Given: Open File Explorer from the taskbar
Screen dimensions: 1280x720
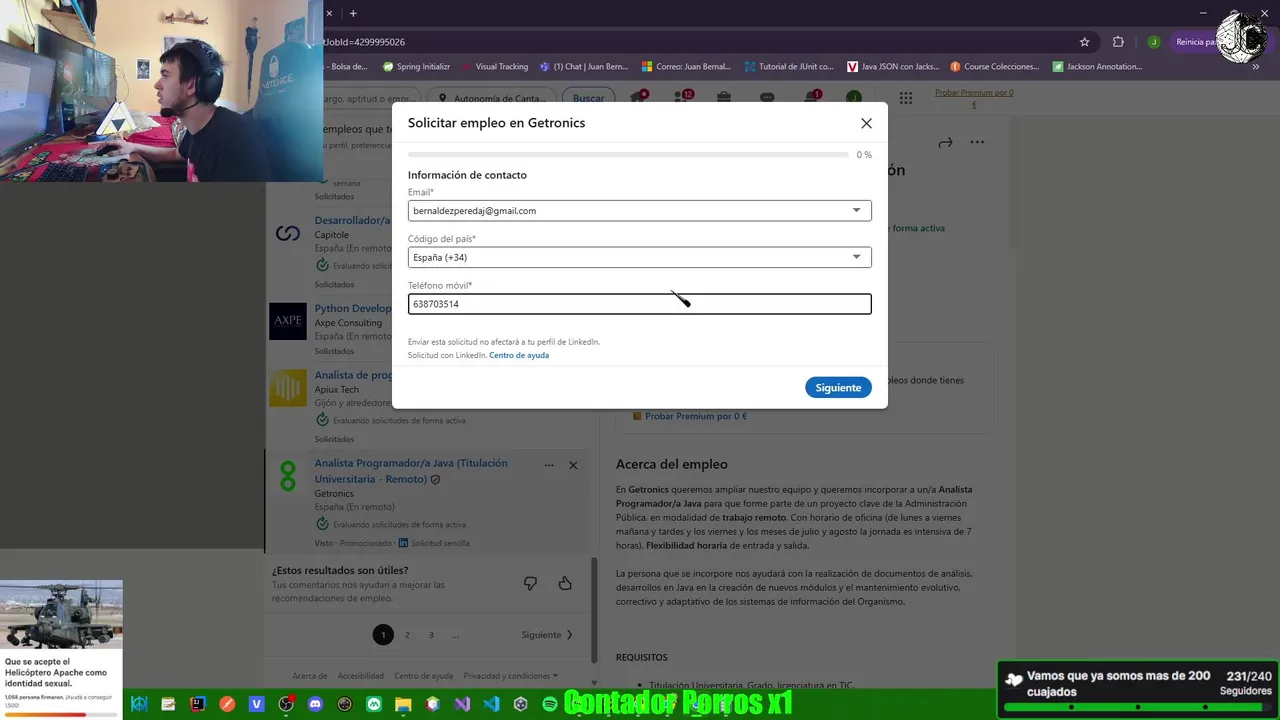Looking at the screenshot, I should coord(403,704).
